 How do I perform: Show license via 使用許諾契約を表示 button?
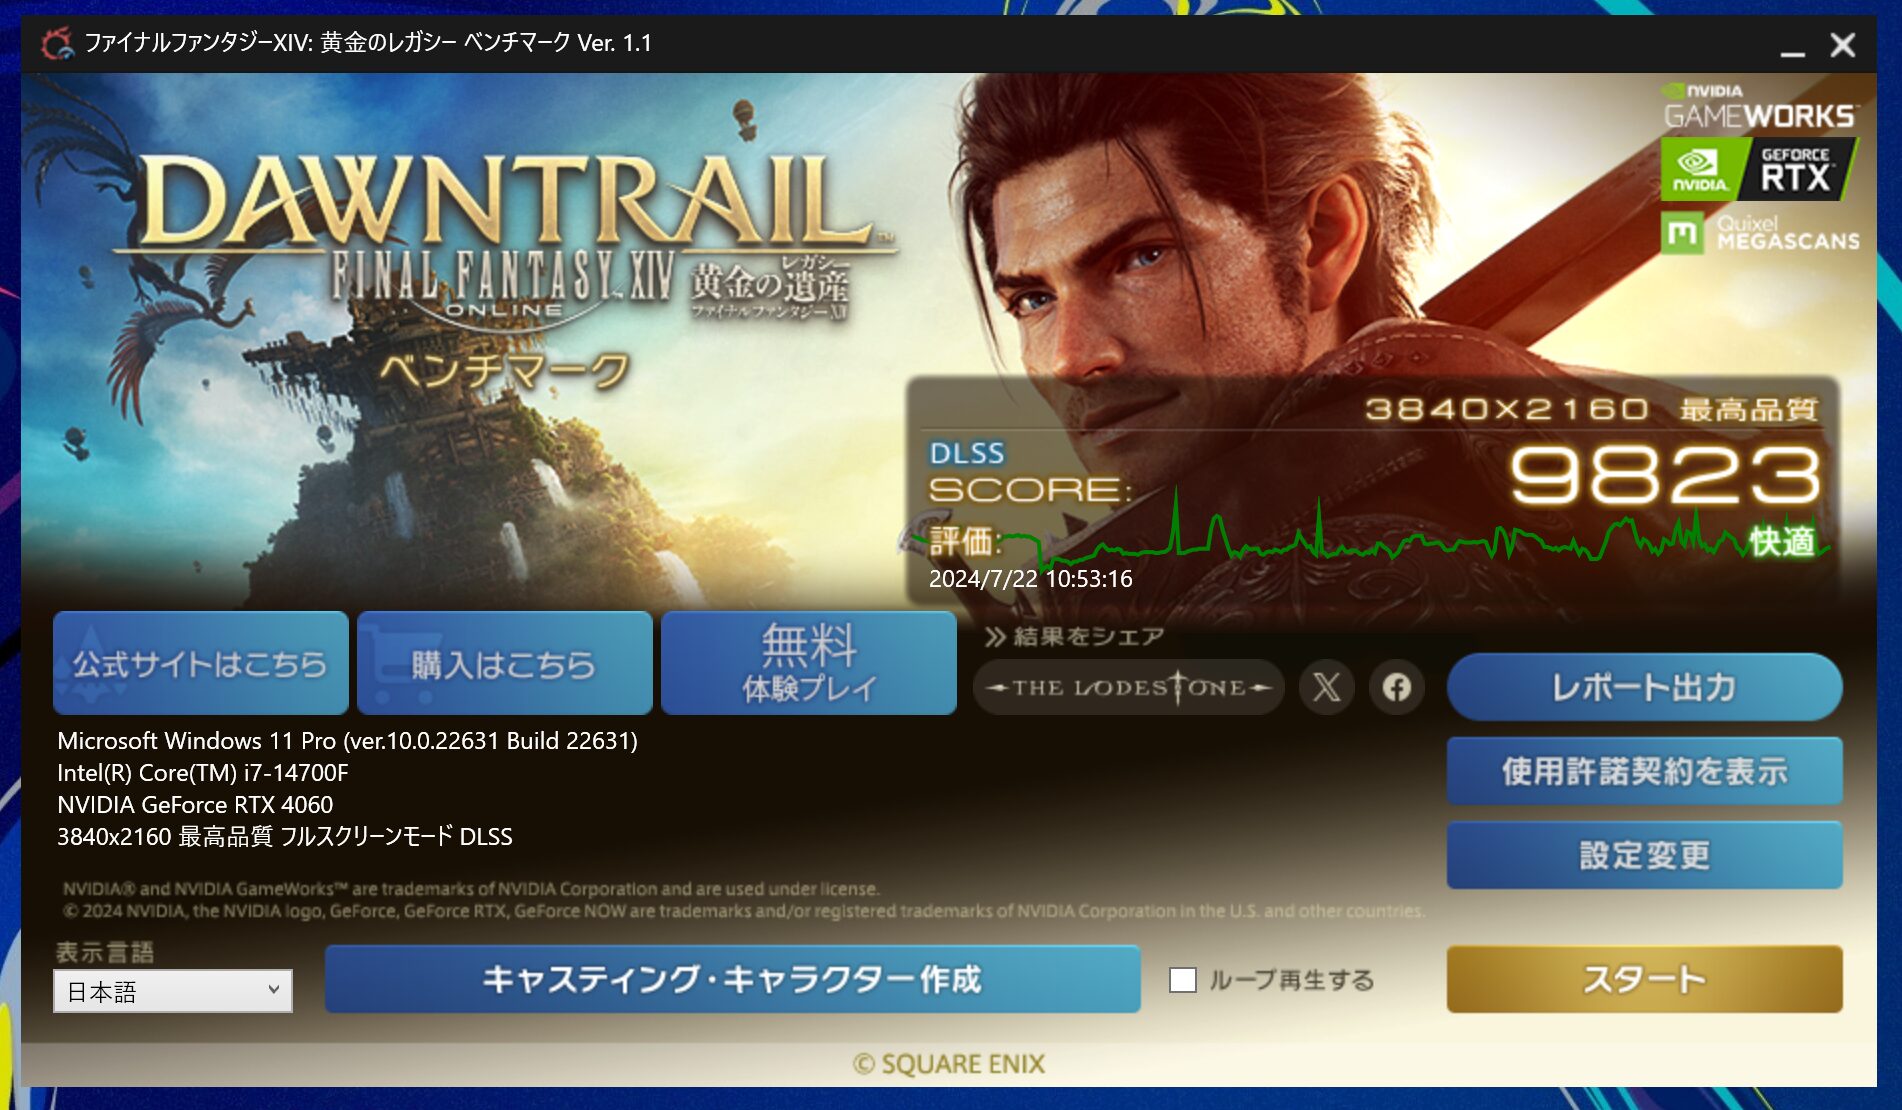tap(1644, 771)
